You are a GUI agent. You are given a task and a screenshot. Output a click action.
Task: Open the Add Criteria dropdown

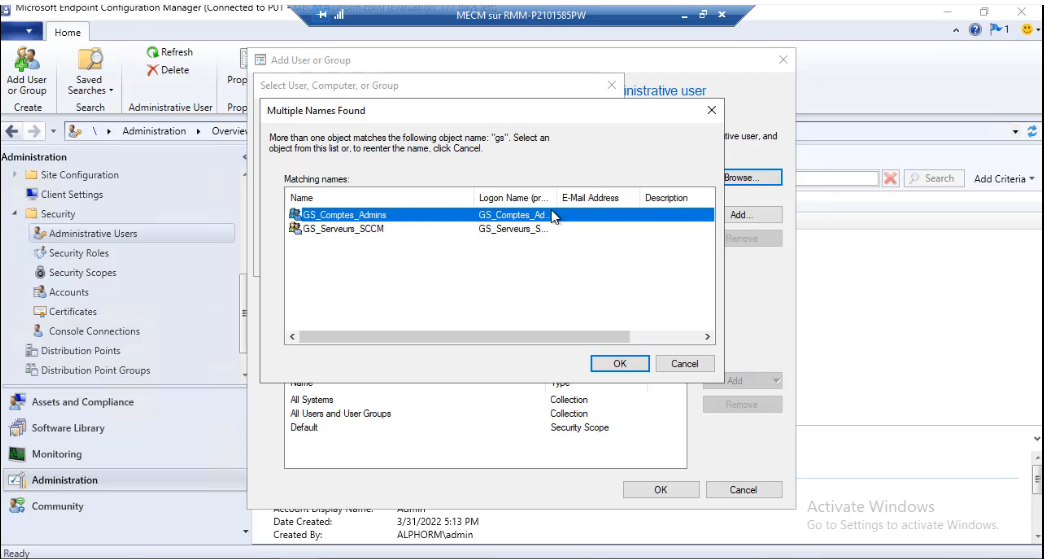(x=1004, y=179)
